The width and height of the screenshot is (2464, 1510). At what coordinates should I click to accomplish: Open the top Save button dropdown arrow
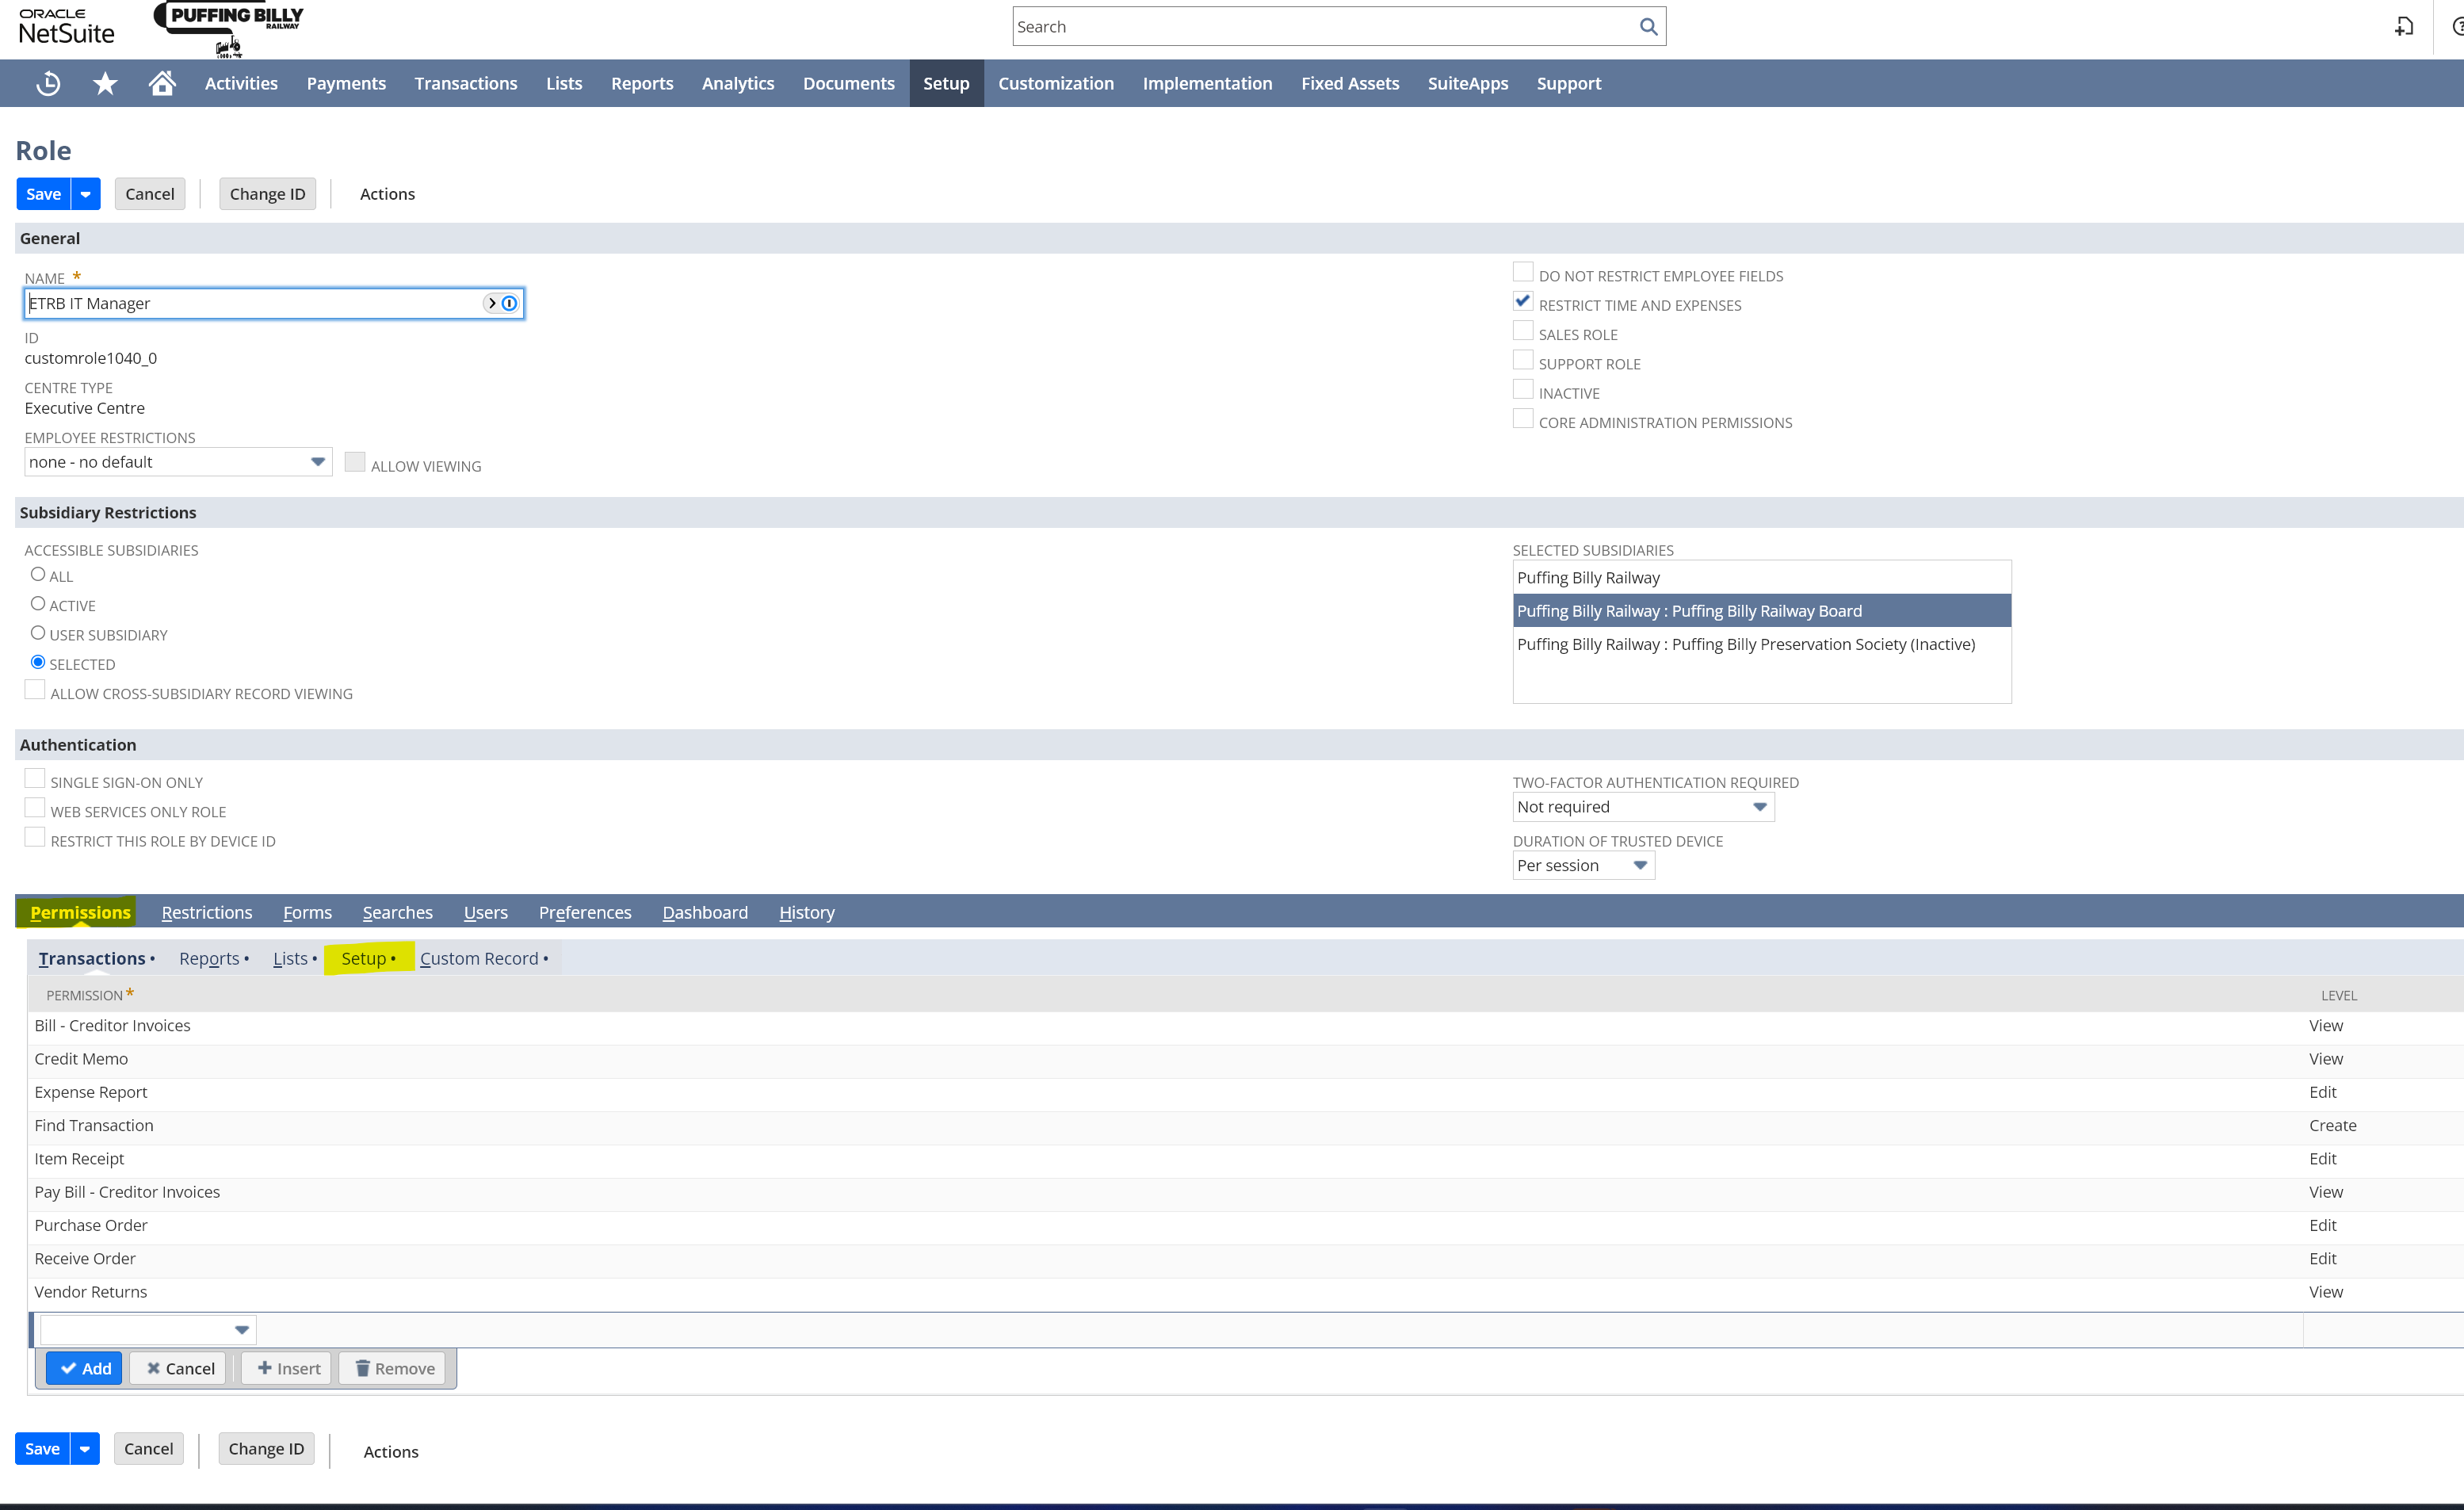(86, 194)
